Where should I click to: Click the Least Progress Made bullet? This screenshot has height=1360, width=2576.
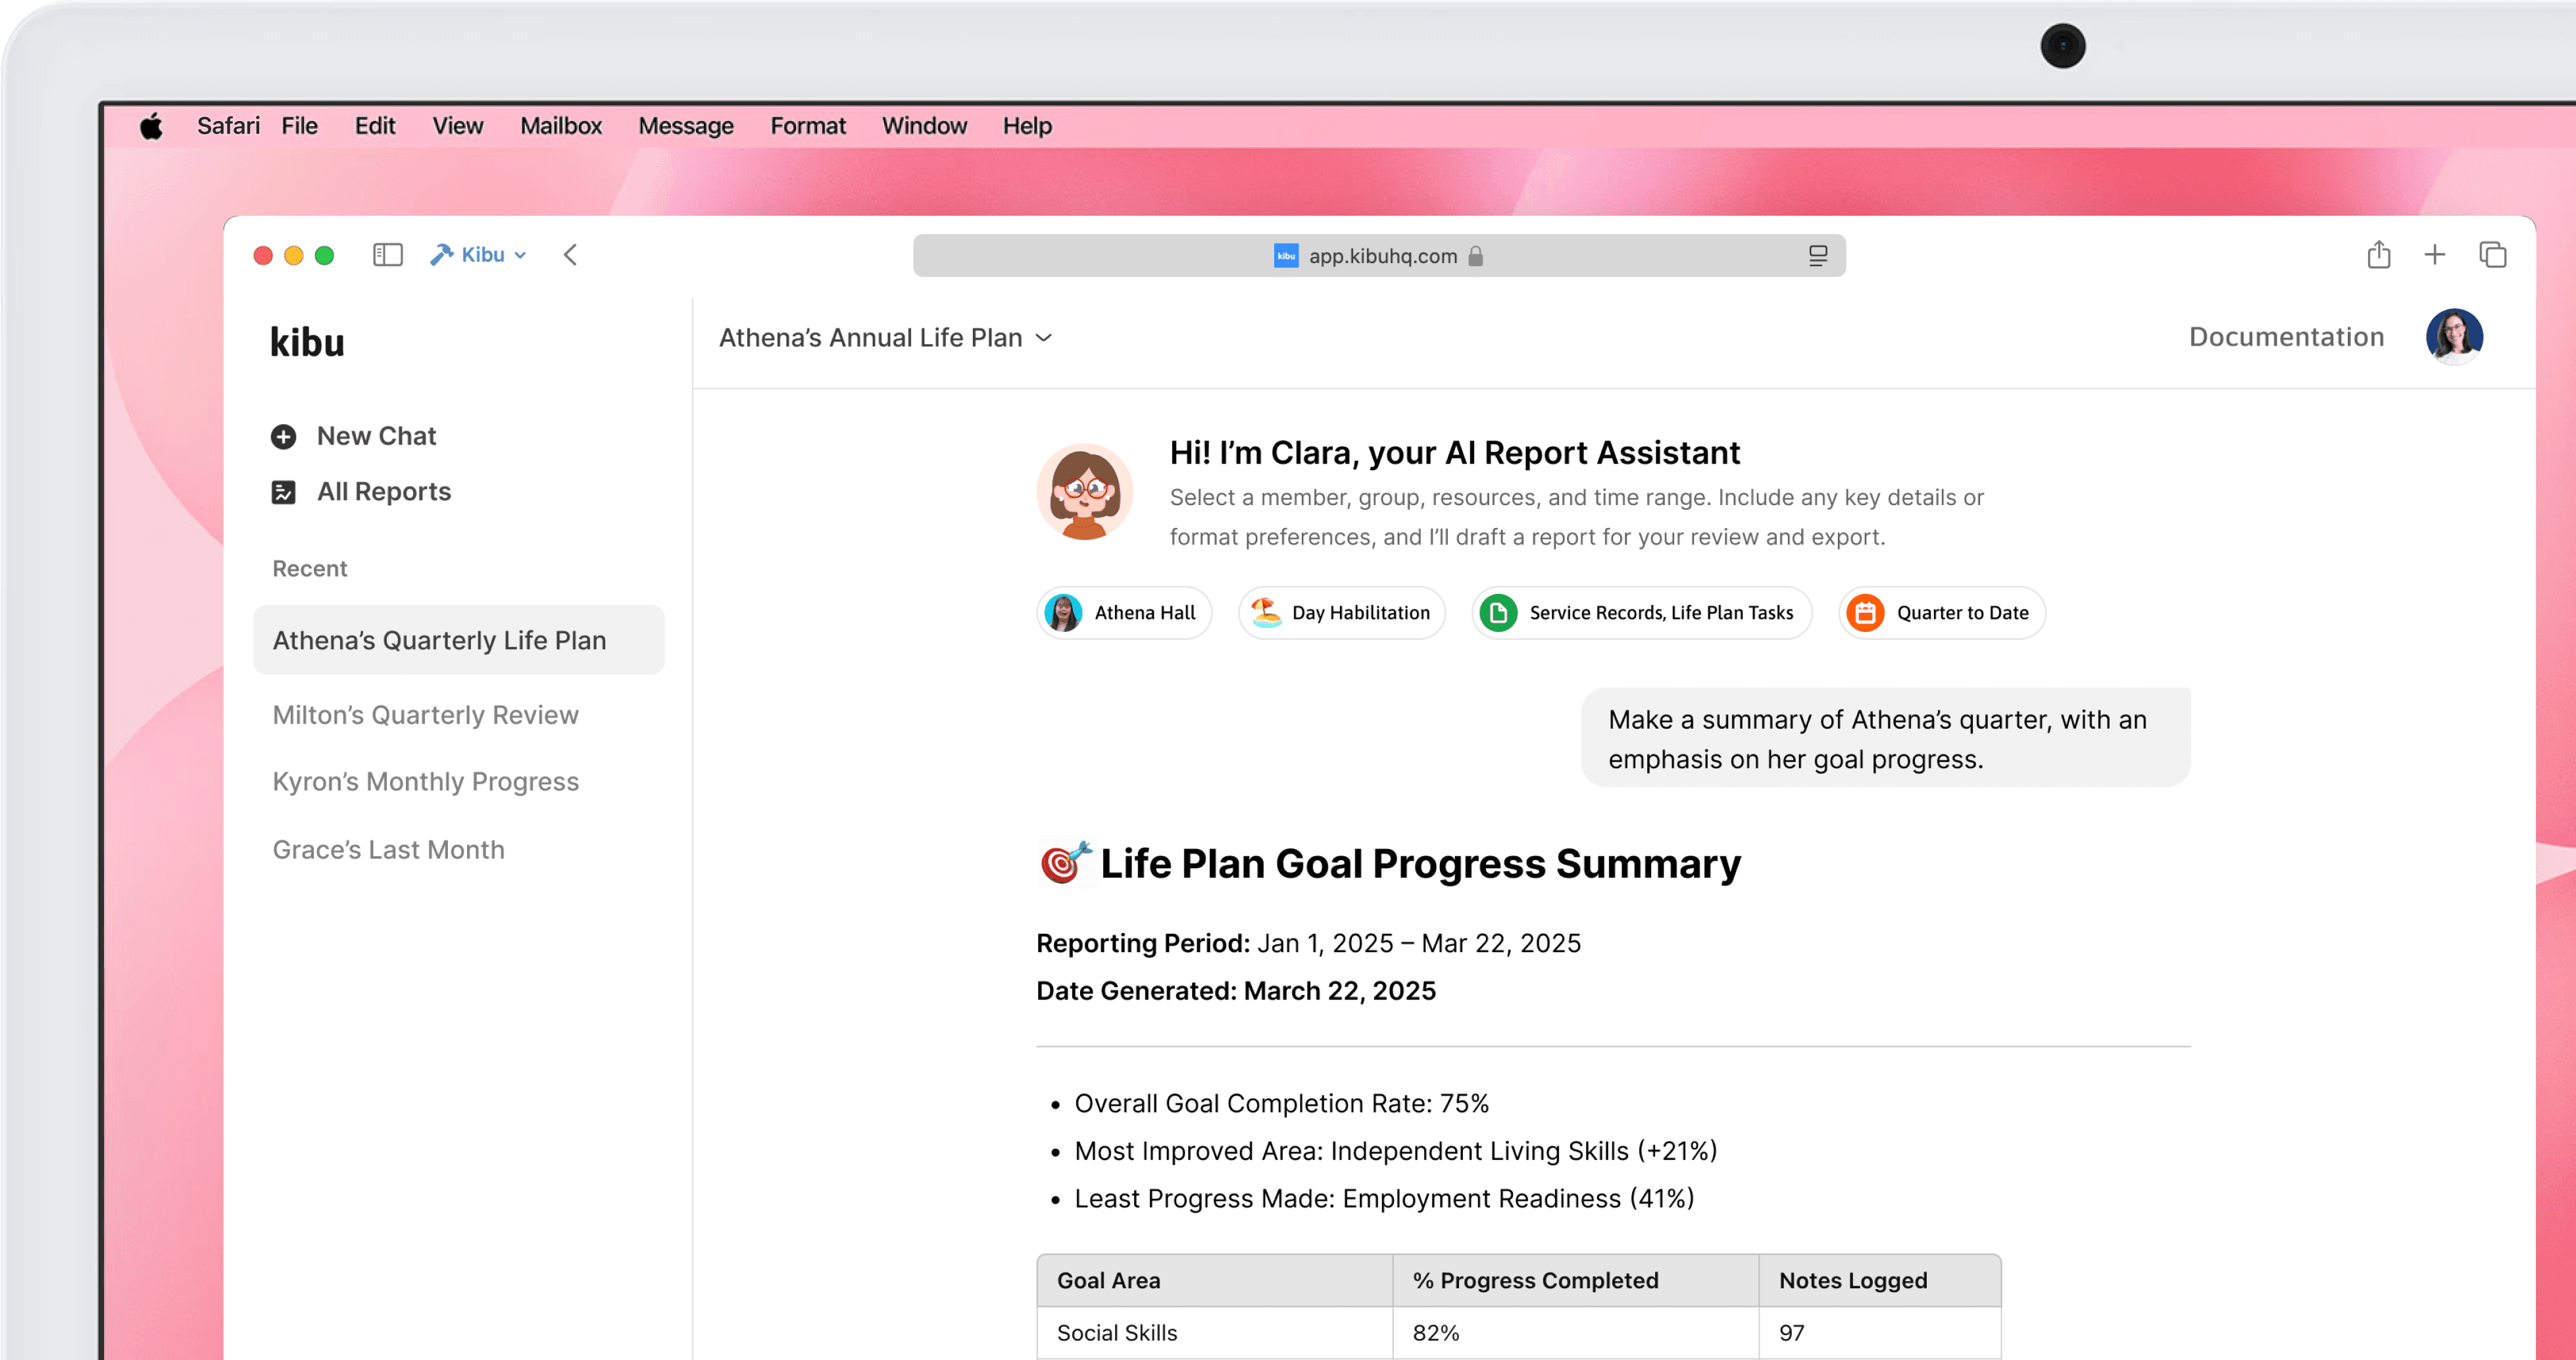point(1384,1199)
